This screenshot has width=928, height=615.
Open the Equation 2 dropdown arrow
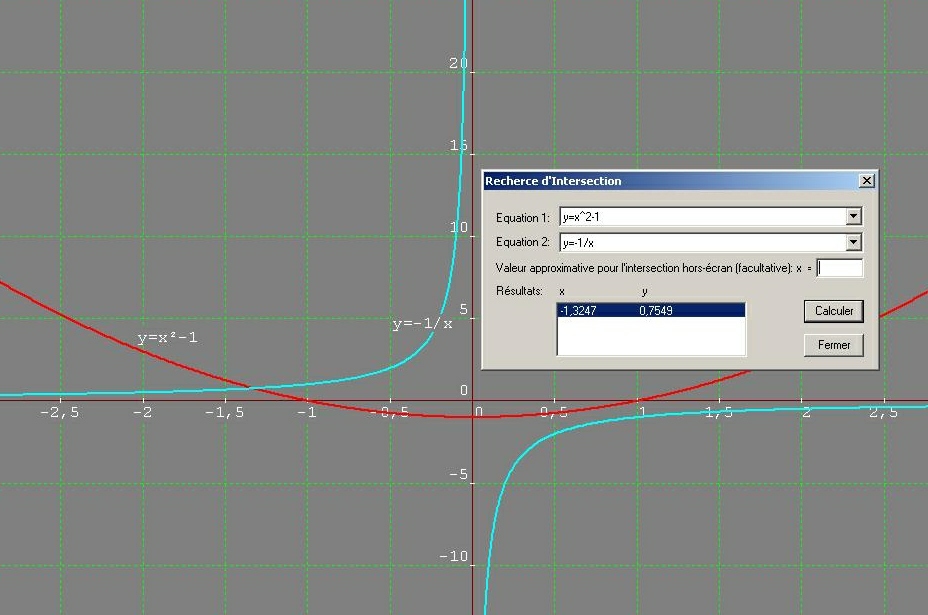tap(852, 242)
